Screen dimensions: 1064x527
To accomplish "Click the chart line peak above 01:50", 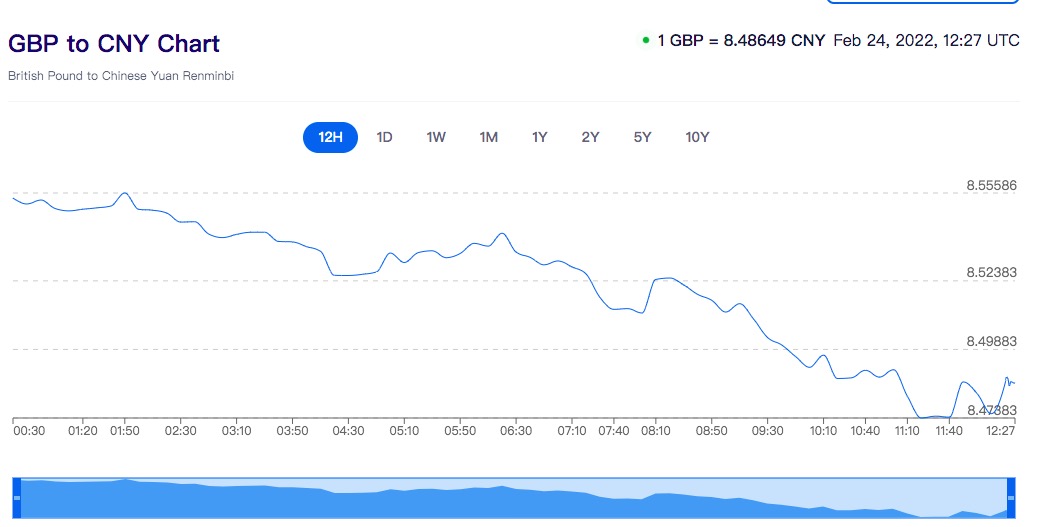I will pyautogui.click(x=124, y=193).
